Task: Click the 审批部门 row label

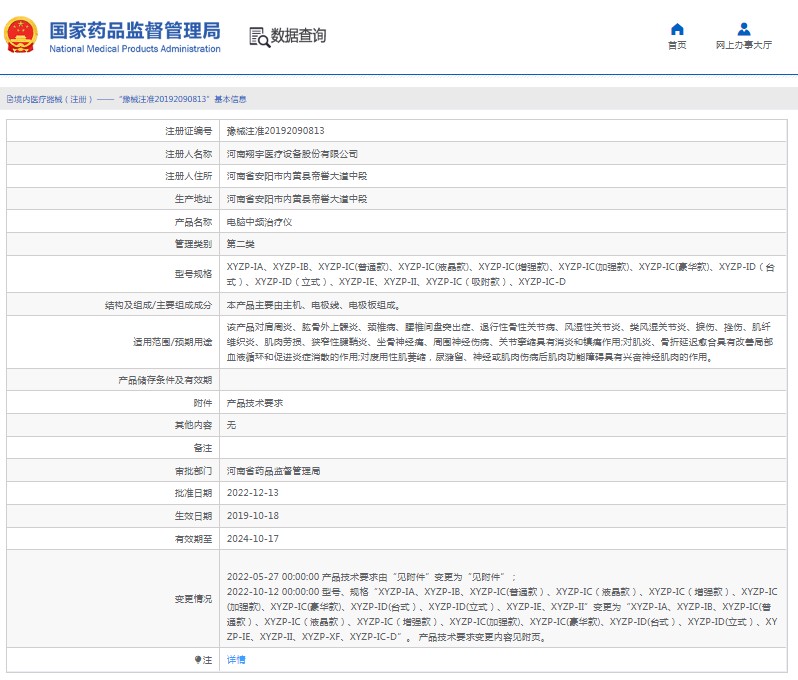Action: pos(193,471)
